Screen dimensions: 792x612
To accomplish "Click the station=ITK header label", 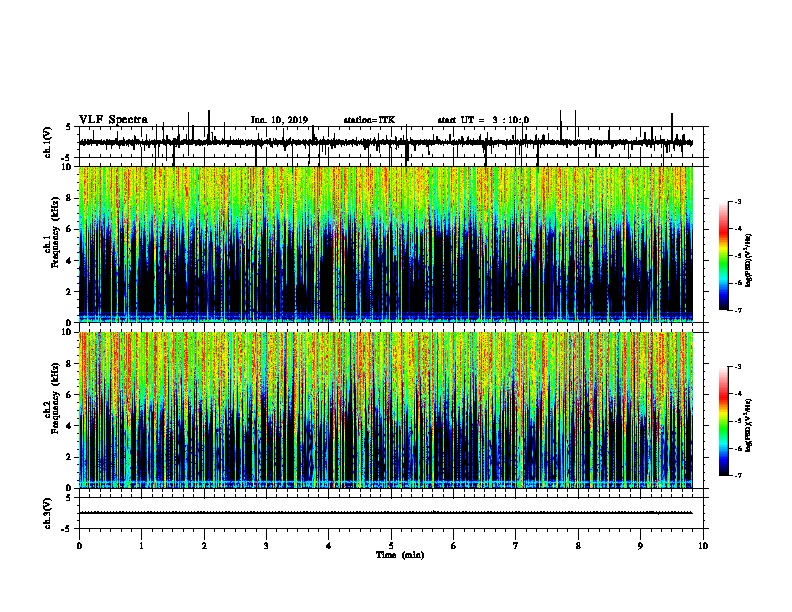I will 369,120.
